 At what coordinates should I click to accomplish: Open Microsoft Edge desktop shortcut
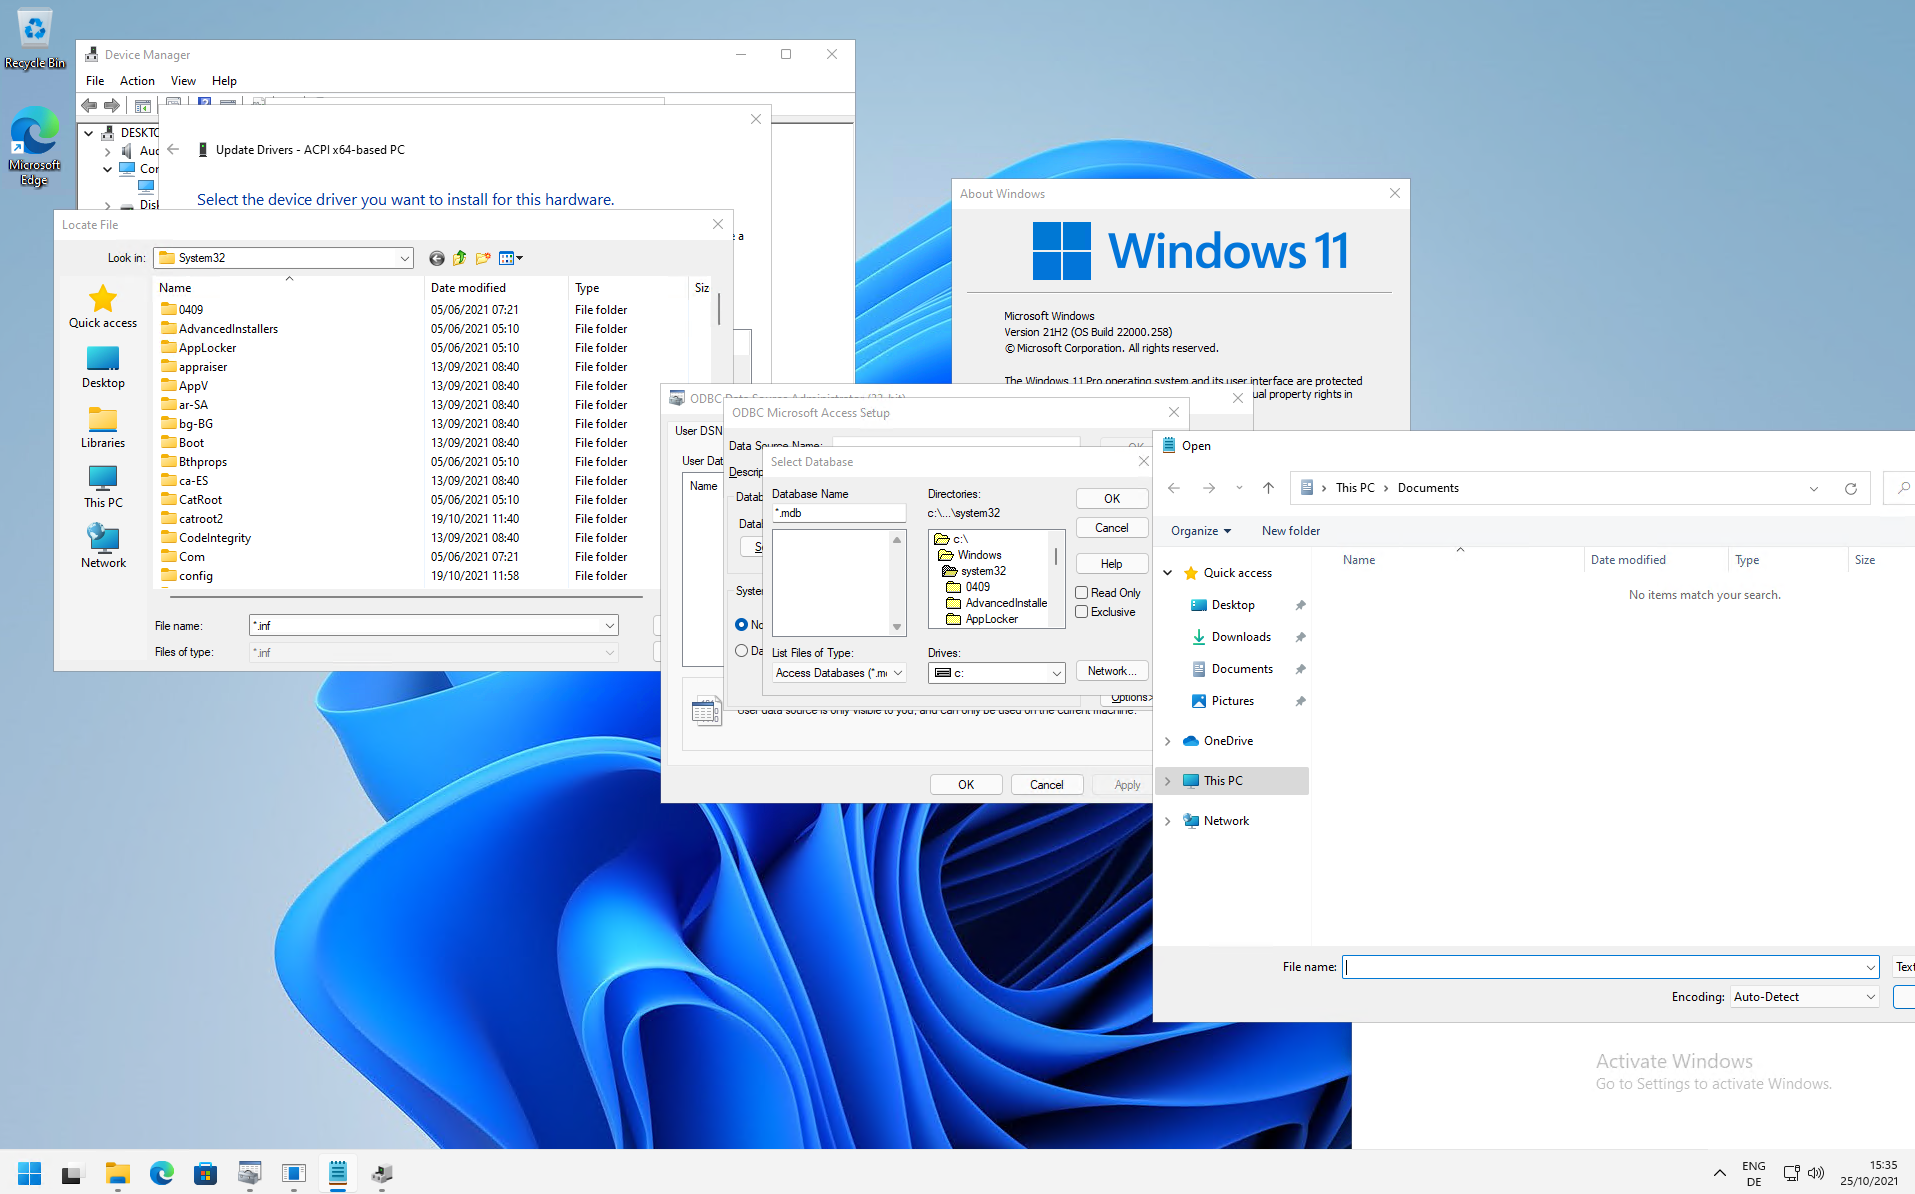(35, 146)
